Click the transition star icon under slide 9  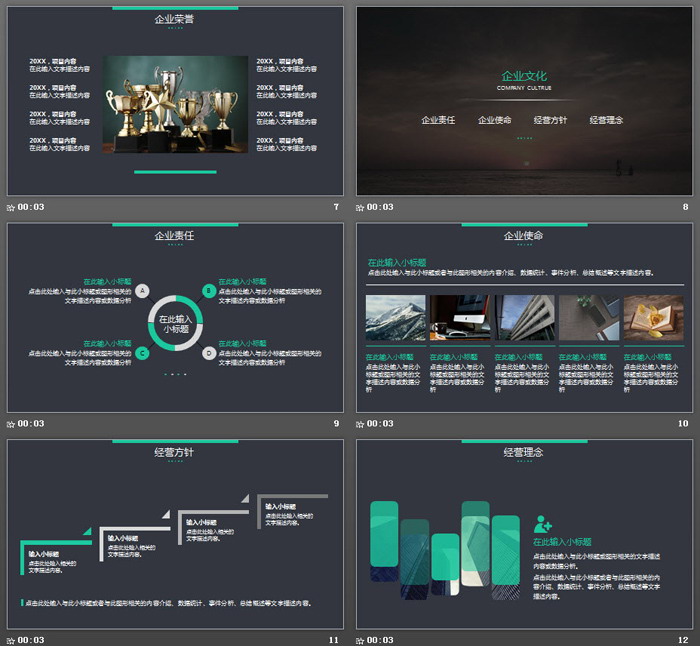point(11,423)
